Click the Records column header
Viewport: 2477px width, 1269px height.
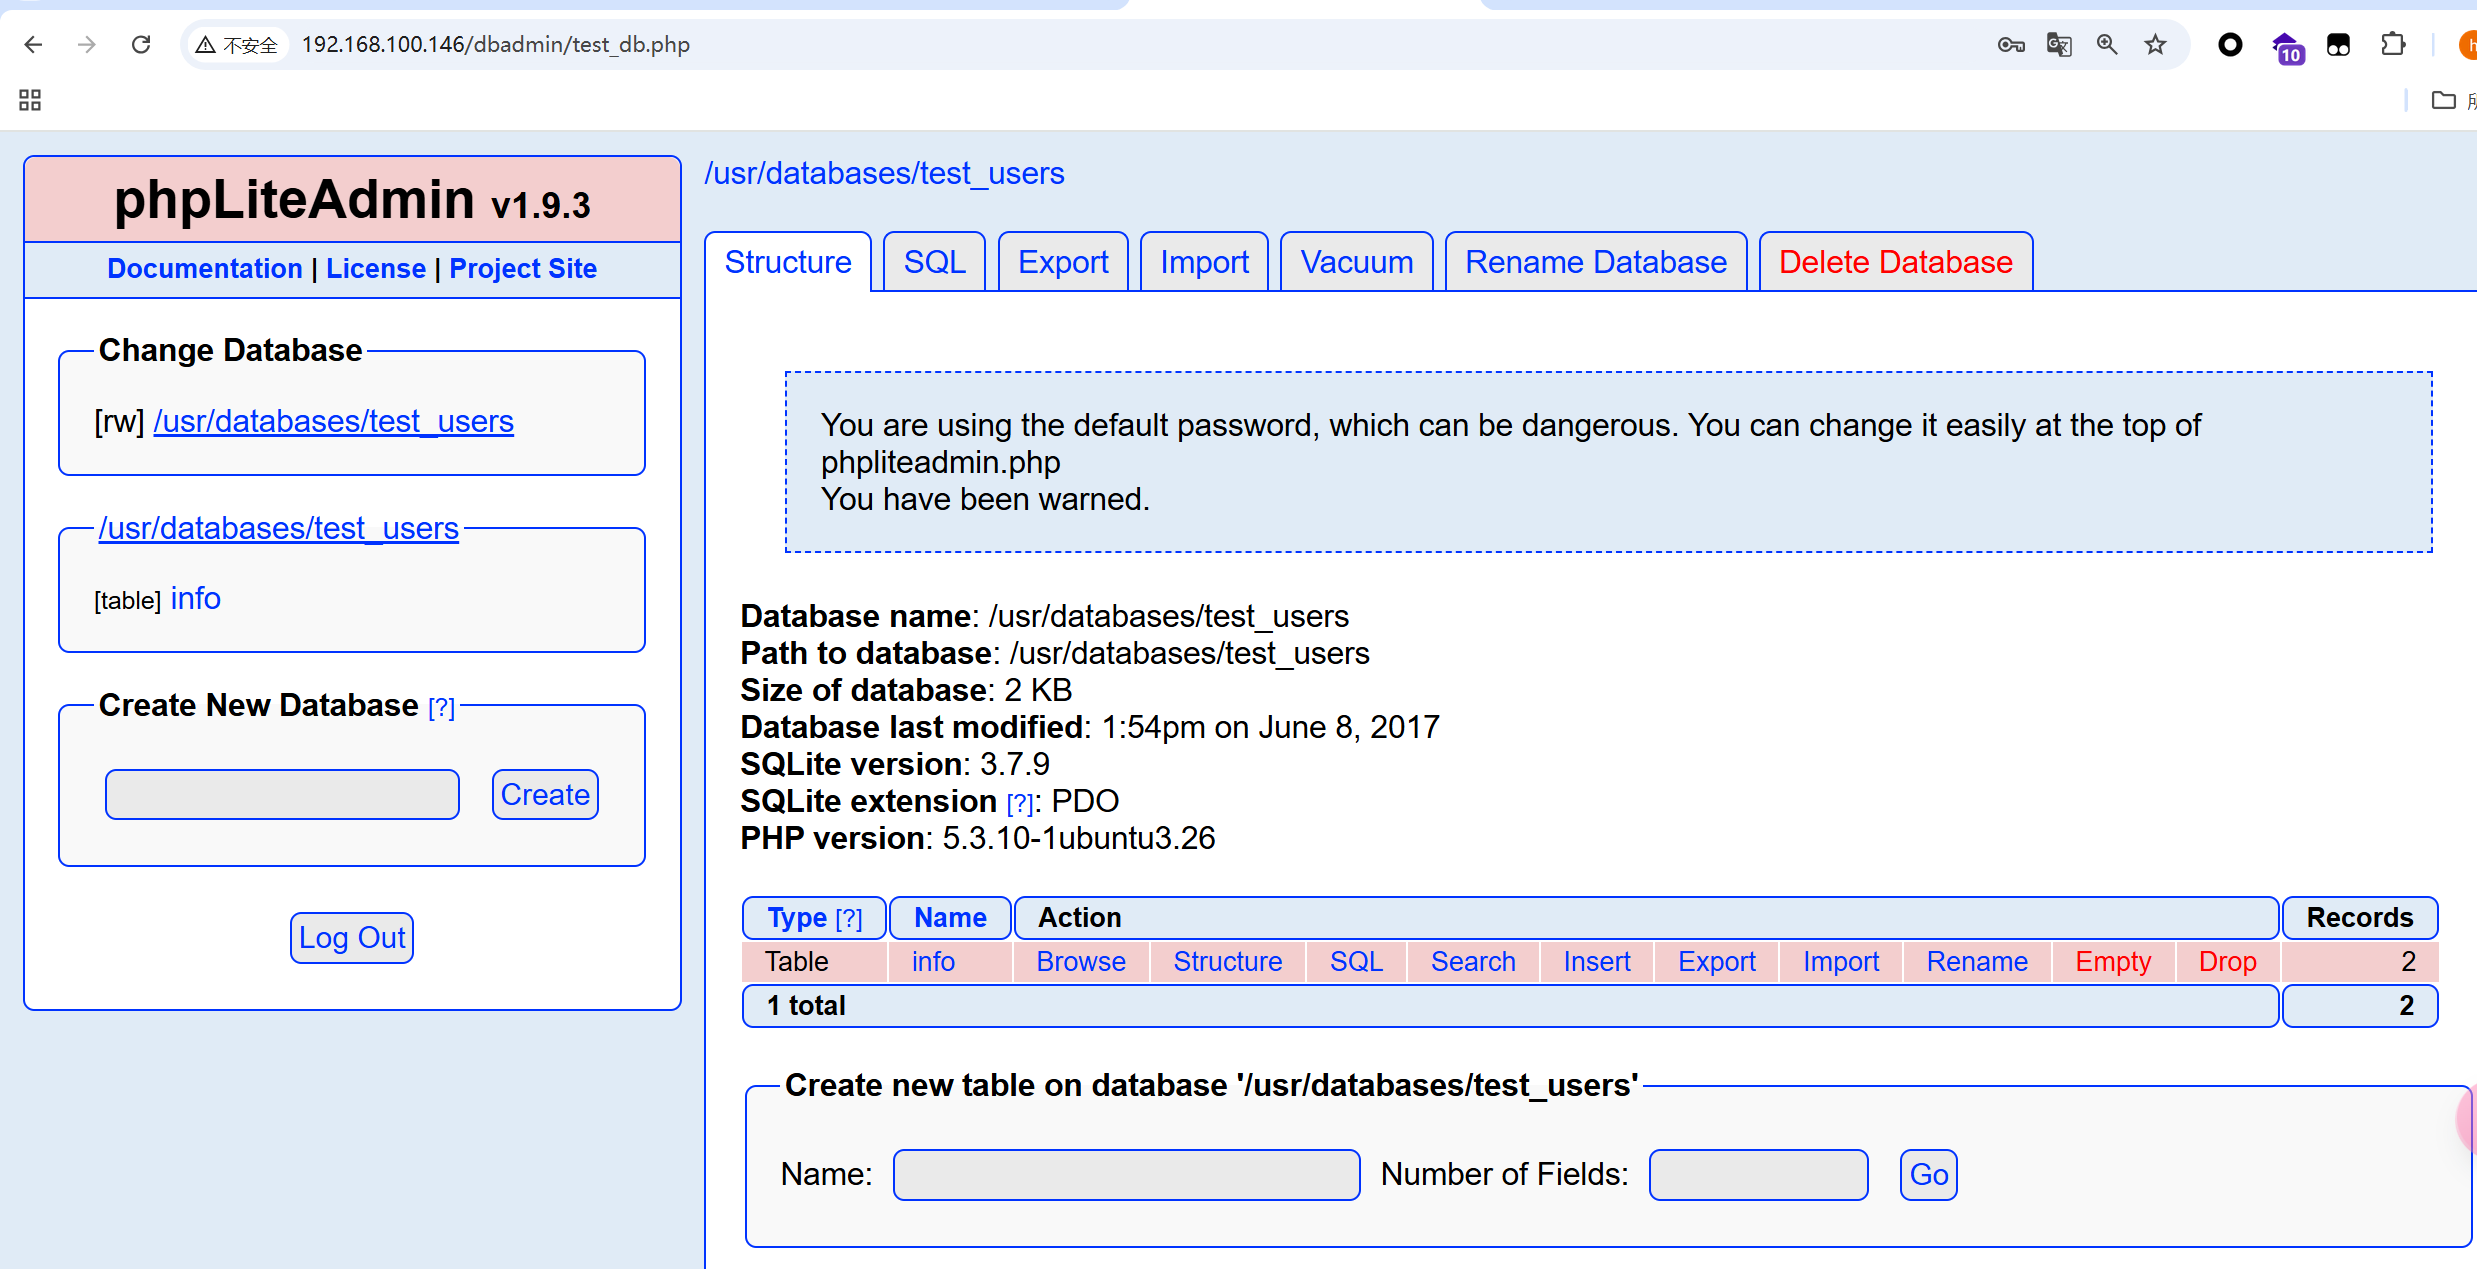(2360, 918)
